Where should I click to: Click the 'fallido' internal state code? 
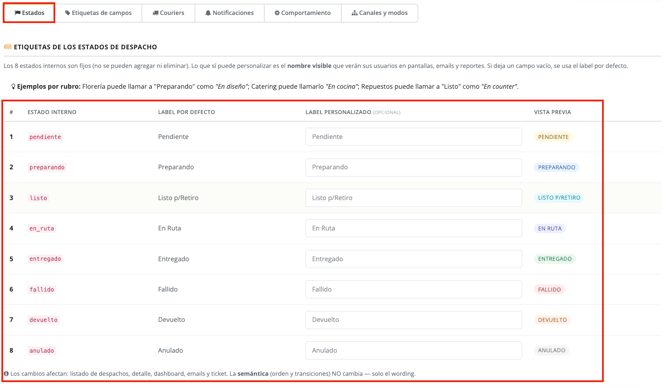pos(42,289)
